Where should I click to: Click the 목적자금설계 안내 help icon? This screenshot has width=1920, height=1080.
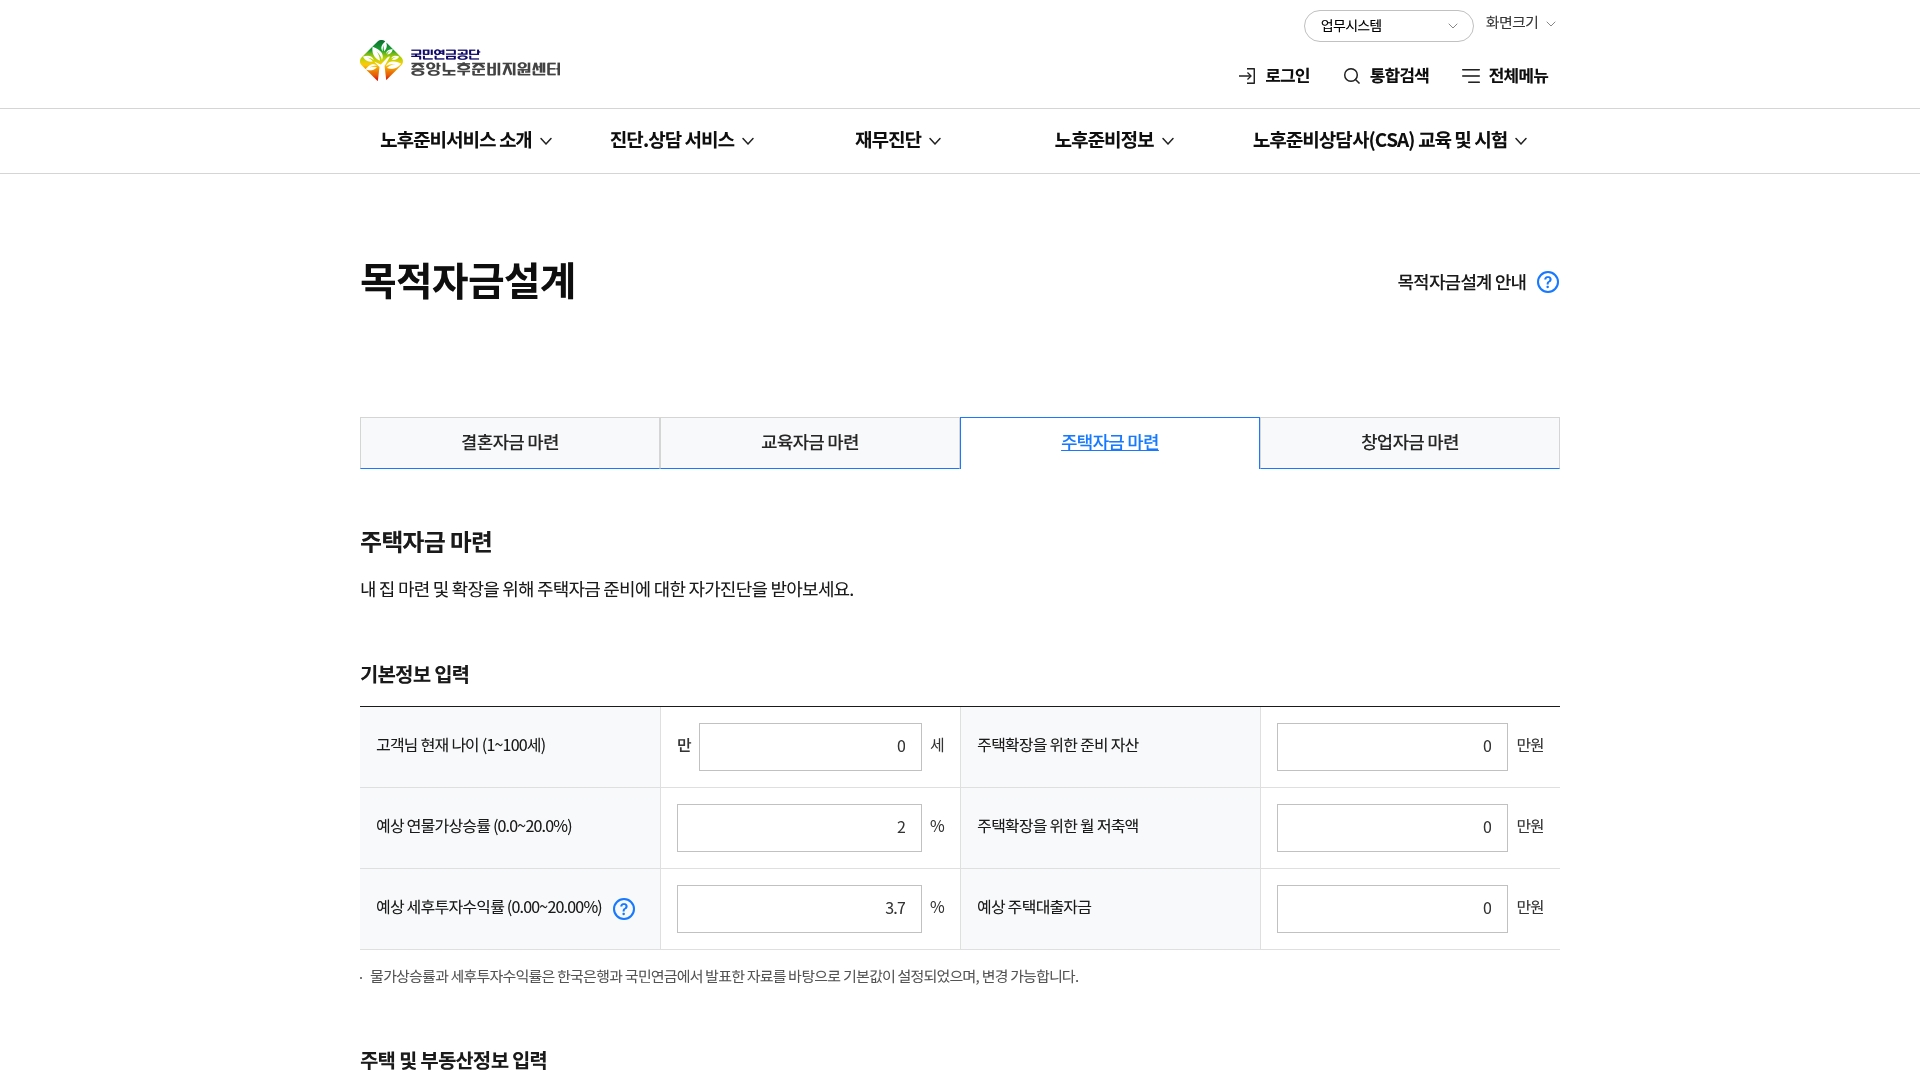pos(1547,282)
